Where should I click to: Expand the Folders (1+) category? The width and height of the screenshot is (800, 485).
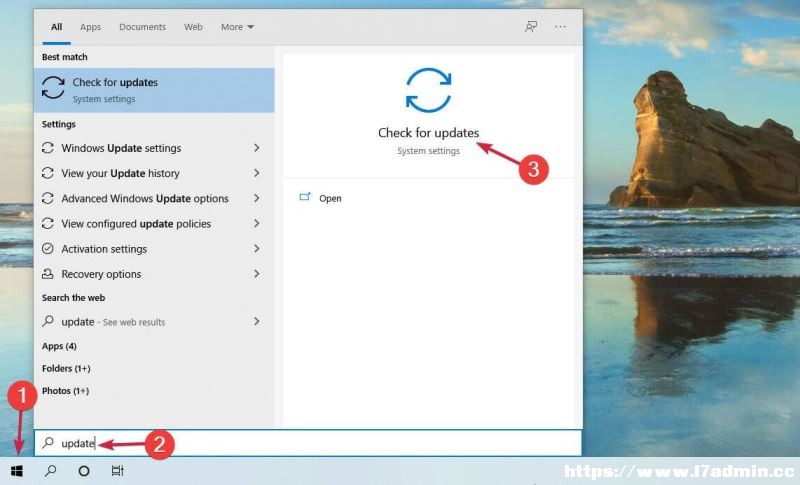click(66, 368)
